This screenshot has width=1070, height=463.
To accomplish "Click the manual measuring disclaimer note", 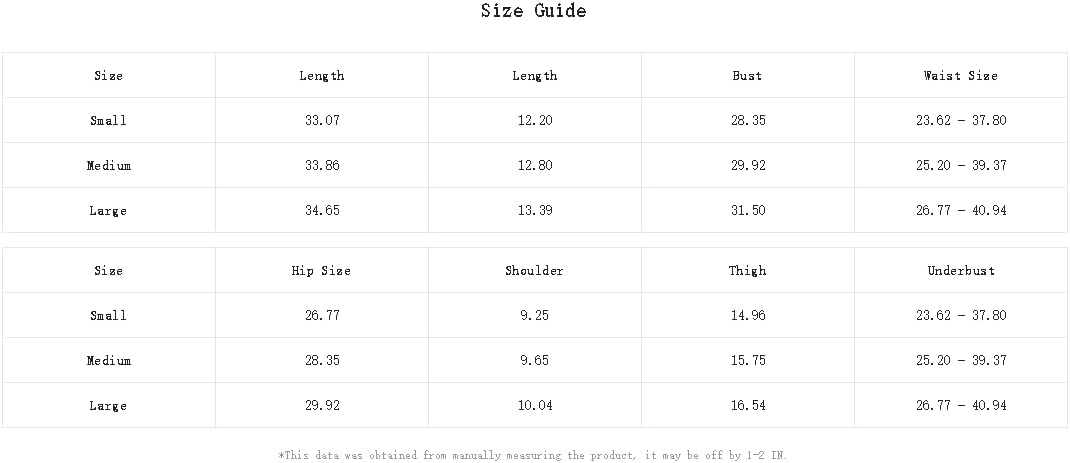I will click(534, 455).
